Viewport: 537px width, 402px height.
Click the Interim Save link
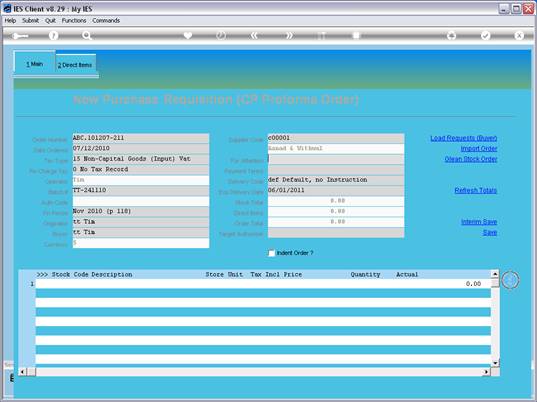[479, 222]
